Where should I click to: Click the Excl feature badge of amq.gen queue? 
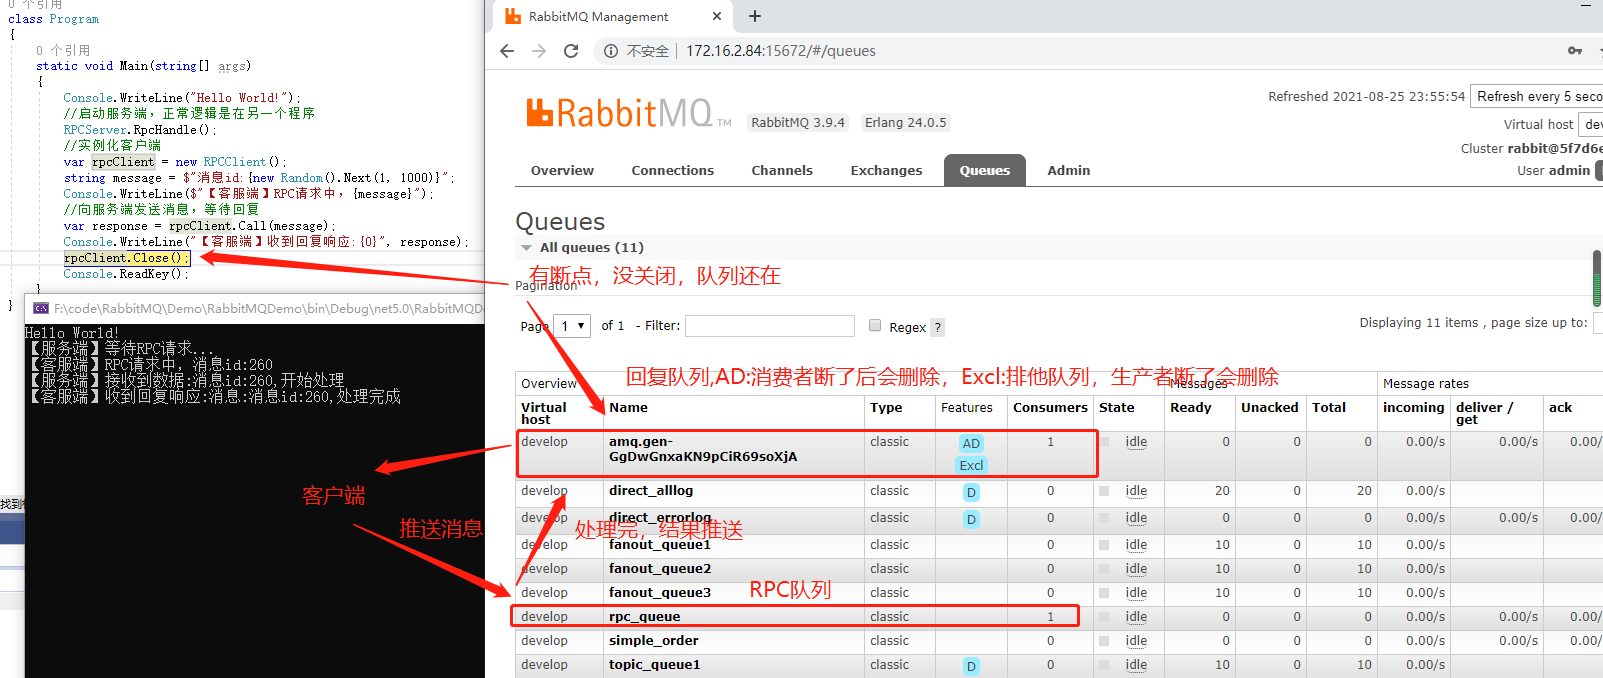pyautogui.click(x=971, y=465)
